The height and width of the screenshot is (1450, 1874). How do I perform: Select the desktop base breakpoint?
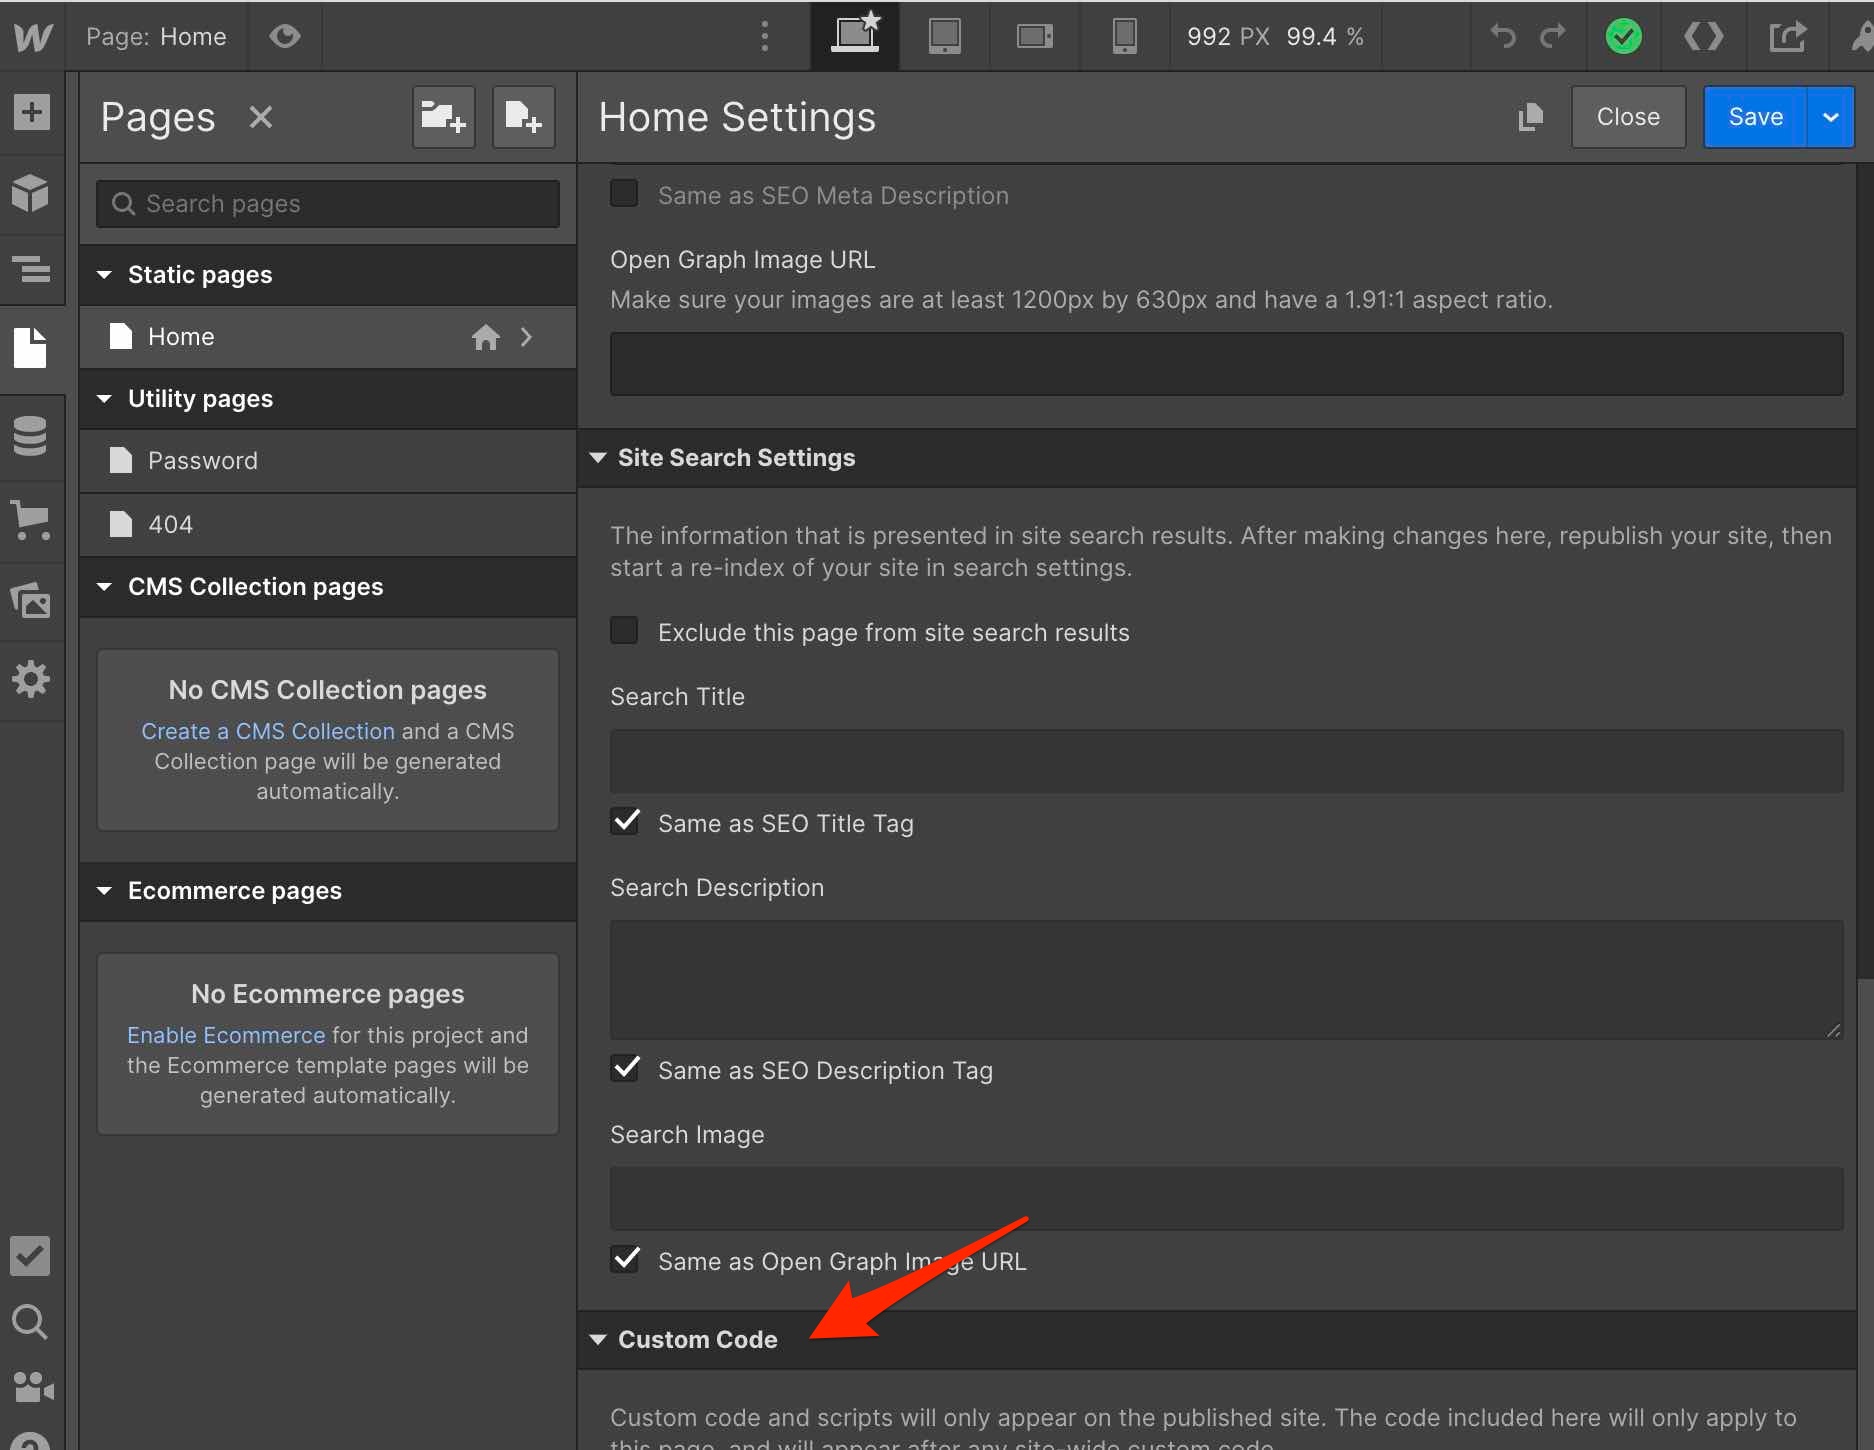pos(855,36)
